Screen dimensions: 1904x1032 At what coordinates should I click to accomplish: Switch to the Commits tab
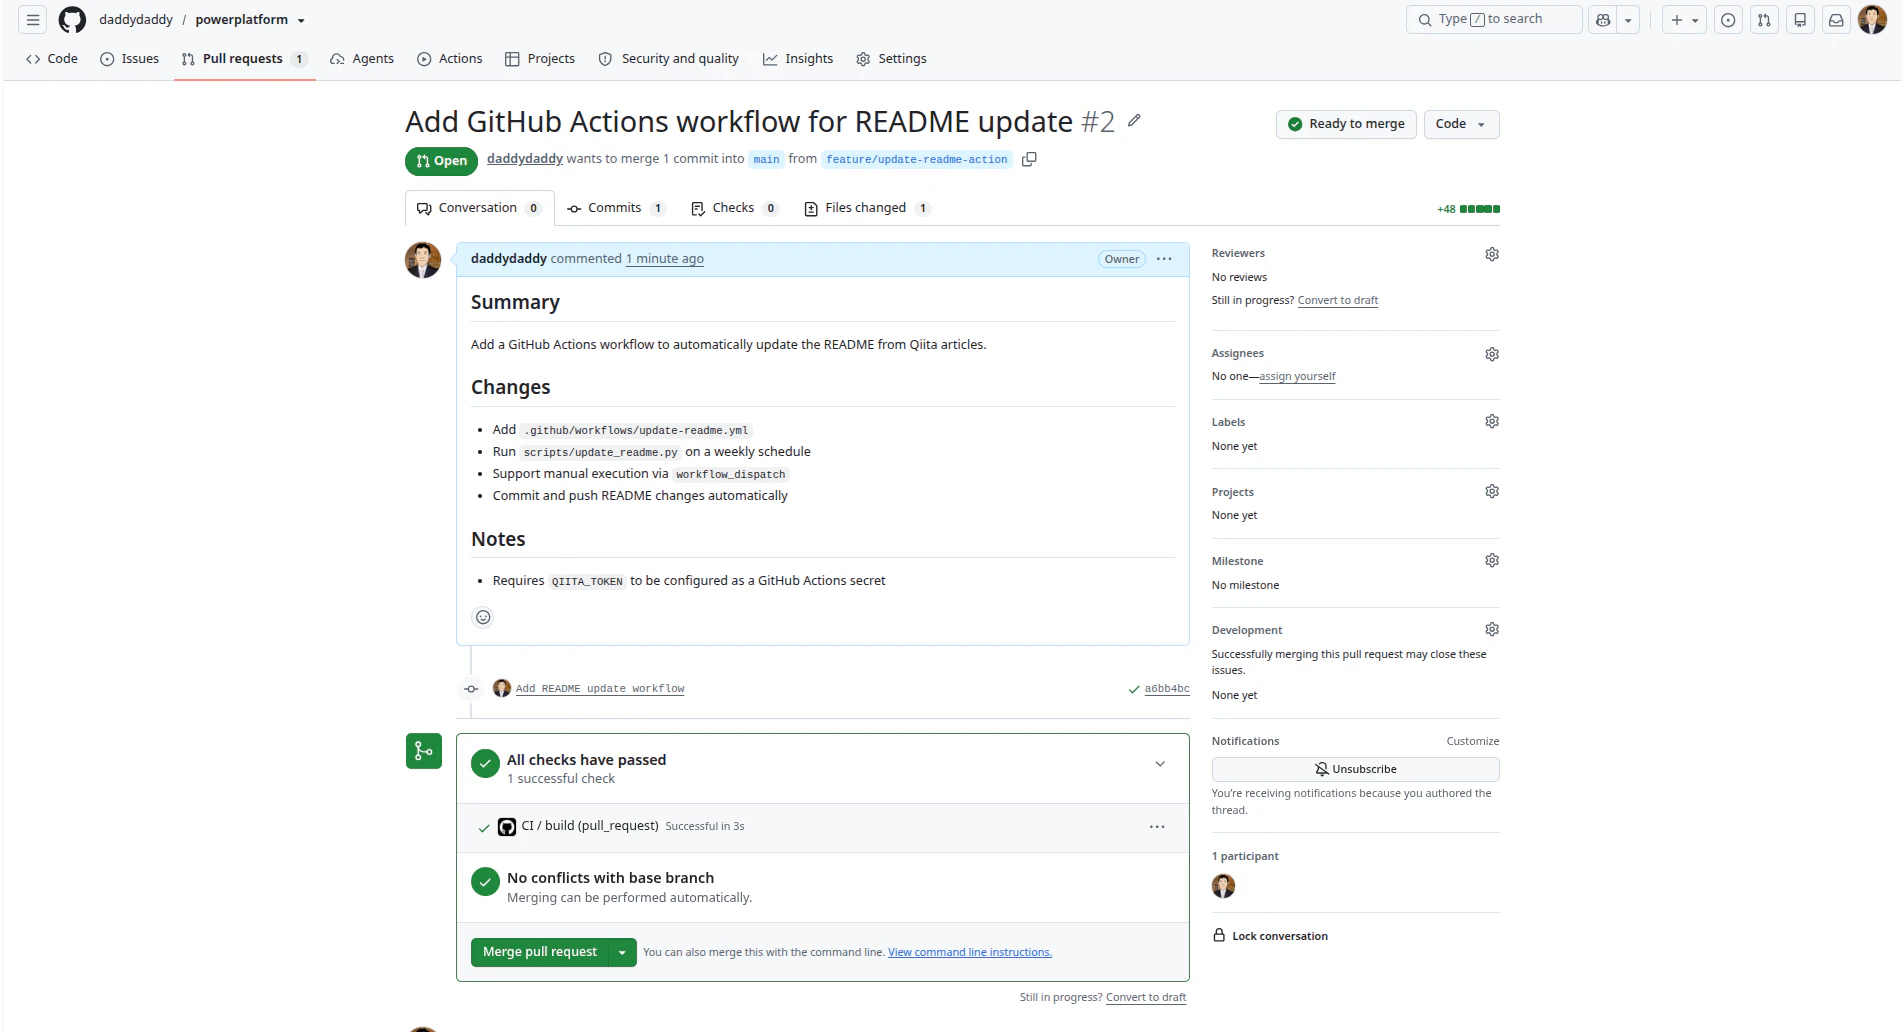[616, 208]
